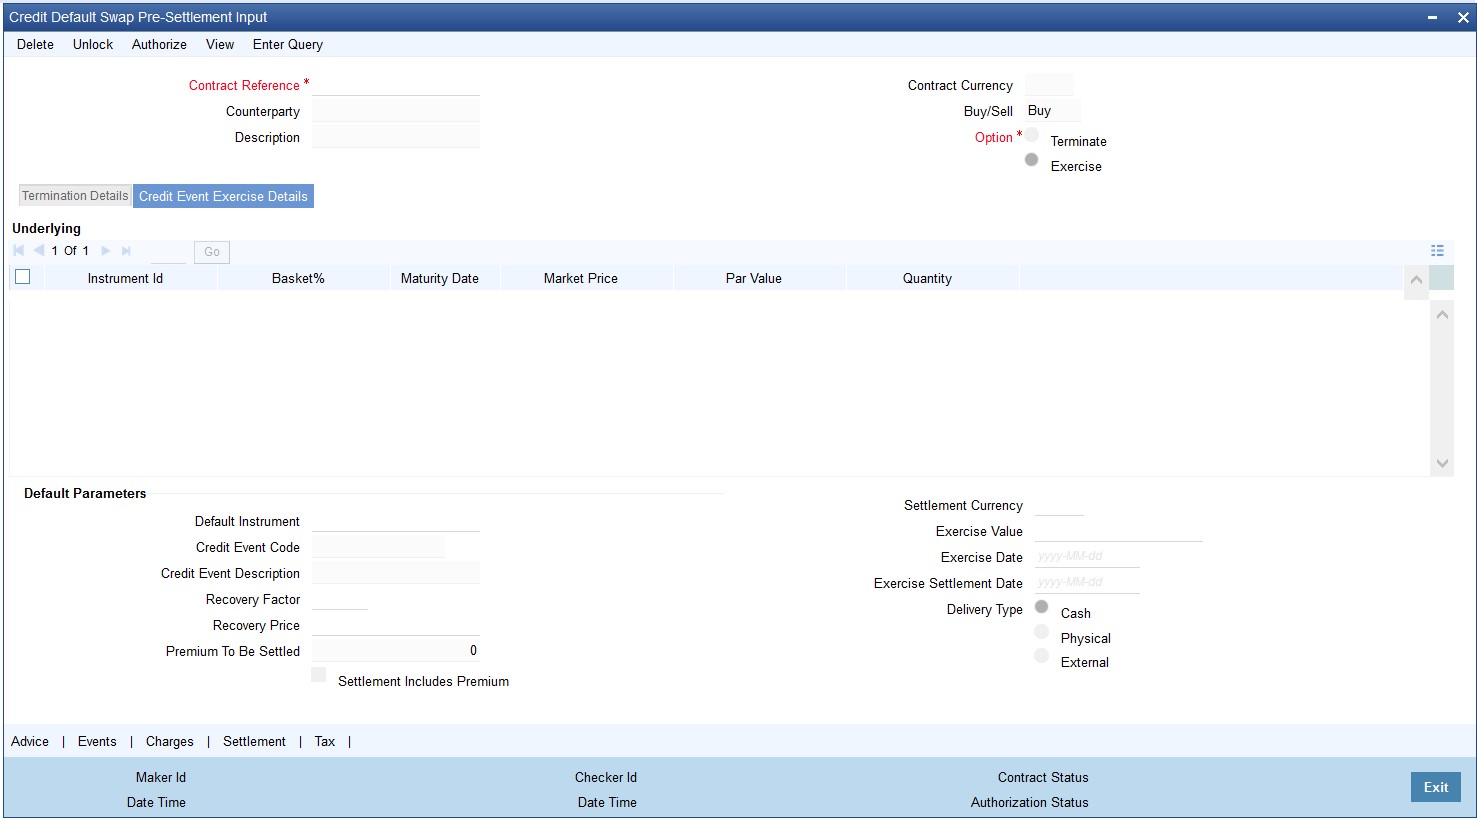Click the Quantity column header
1477x819 pixels.
pos(927,278)
